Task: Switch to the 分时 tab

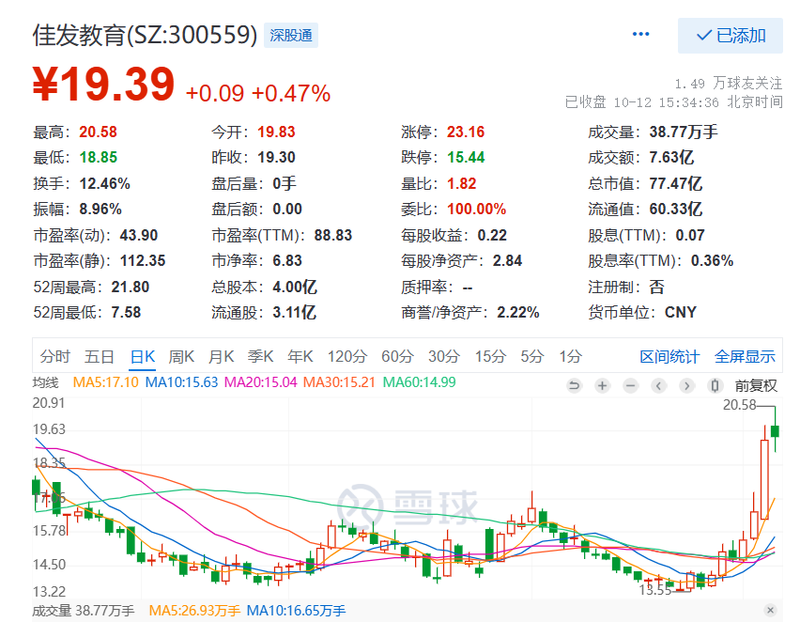Action: click(x=55, y=356)
